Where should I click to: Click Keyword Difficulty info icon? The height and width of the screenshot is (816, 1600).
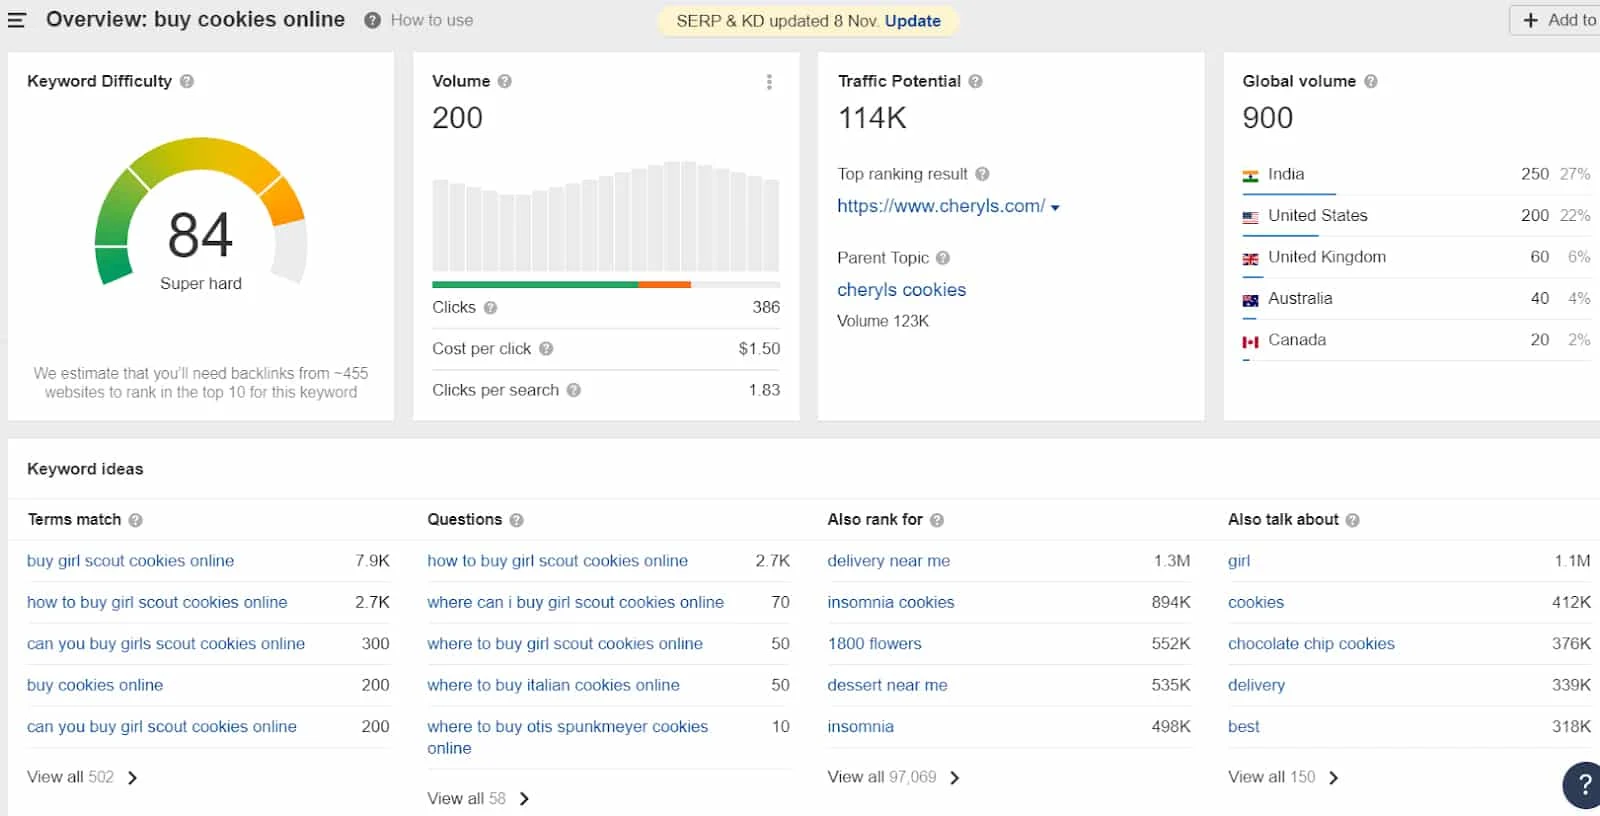[187, 81]
